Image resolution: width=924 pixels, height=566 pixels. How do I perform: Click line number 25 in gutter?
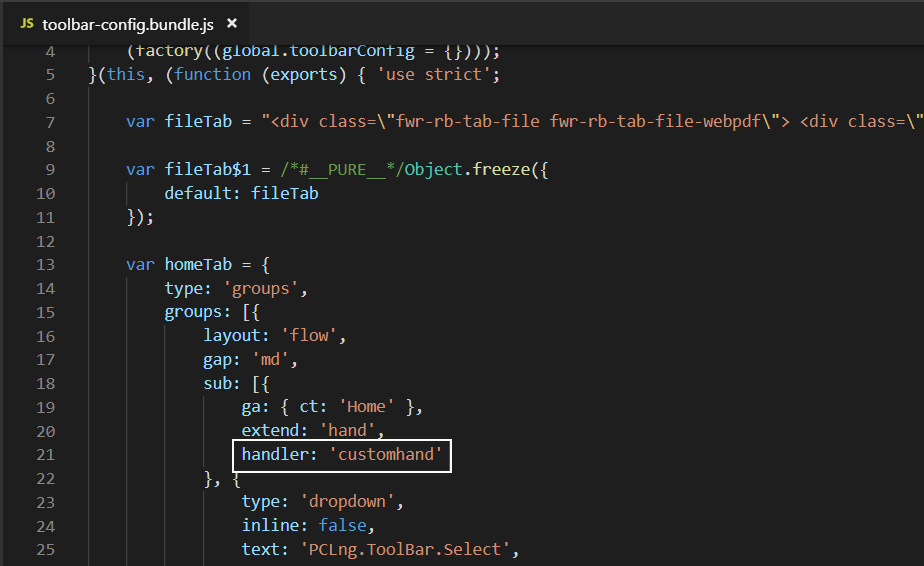[x=45, y=550]
